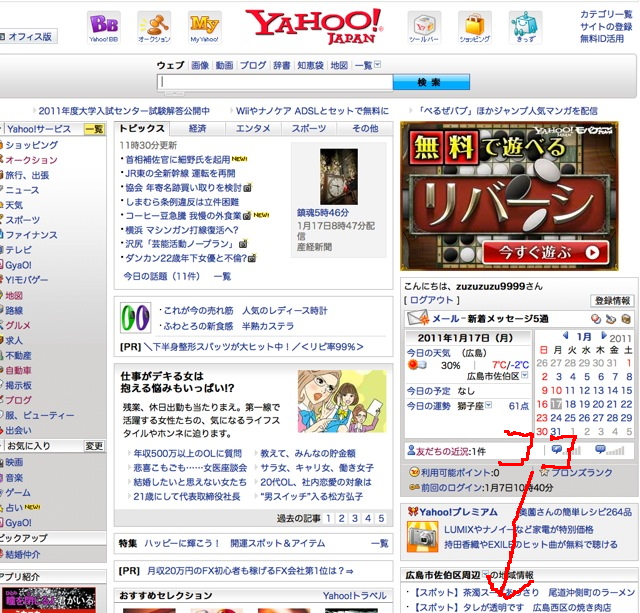Select the トピックス tab
This screenshot has width=640, height=613.
[142, 128]
